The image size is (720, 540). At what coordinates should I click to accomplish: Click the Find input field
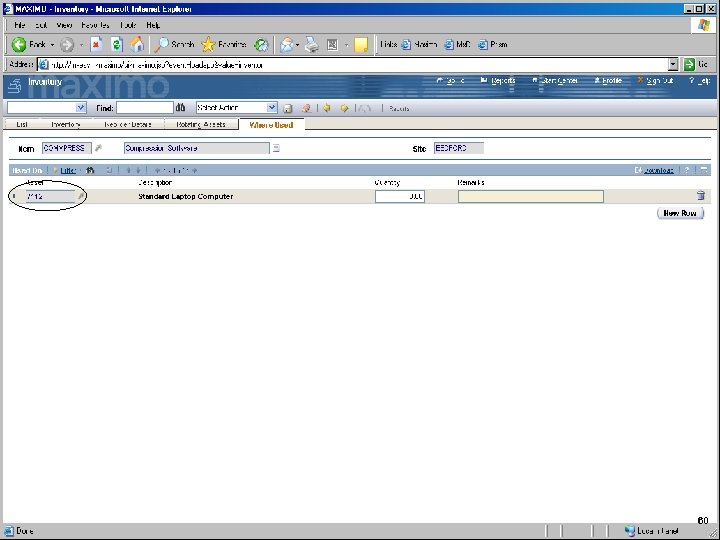[145, 107]
